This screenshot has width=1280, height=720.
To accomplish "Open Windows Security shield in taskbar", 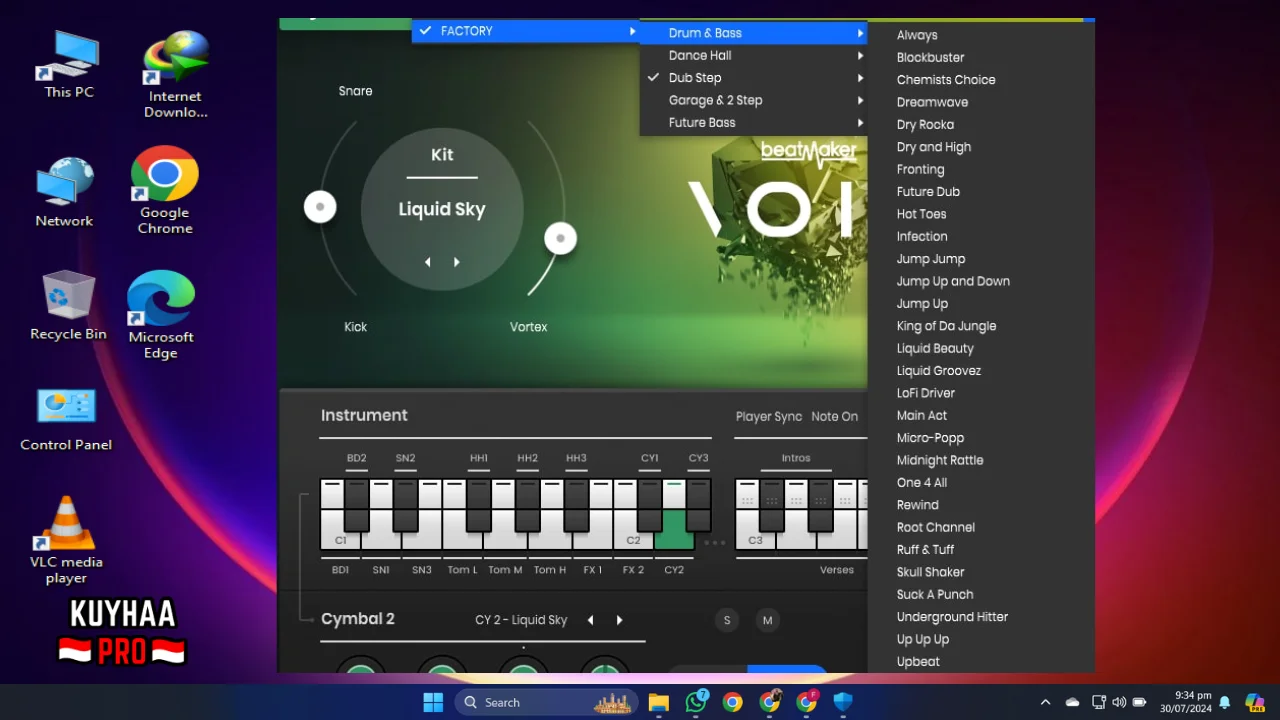I will coord(843,702).
